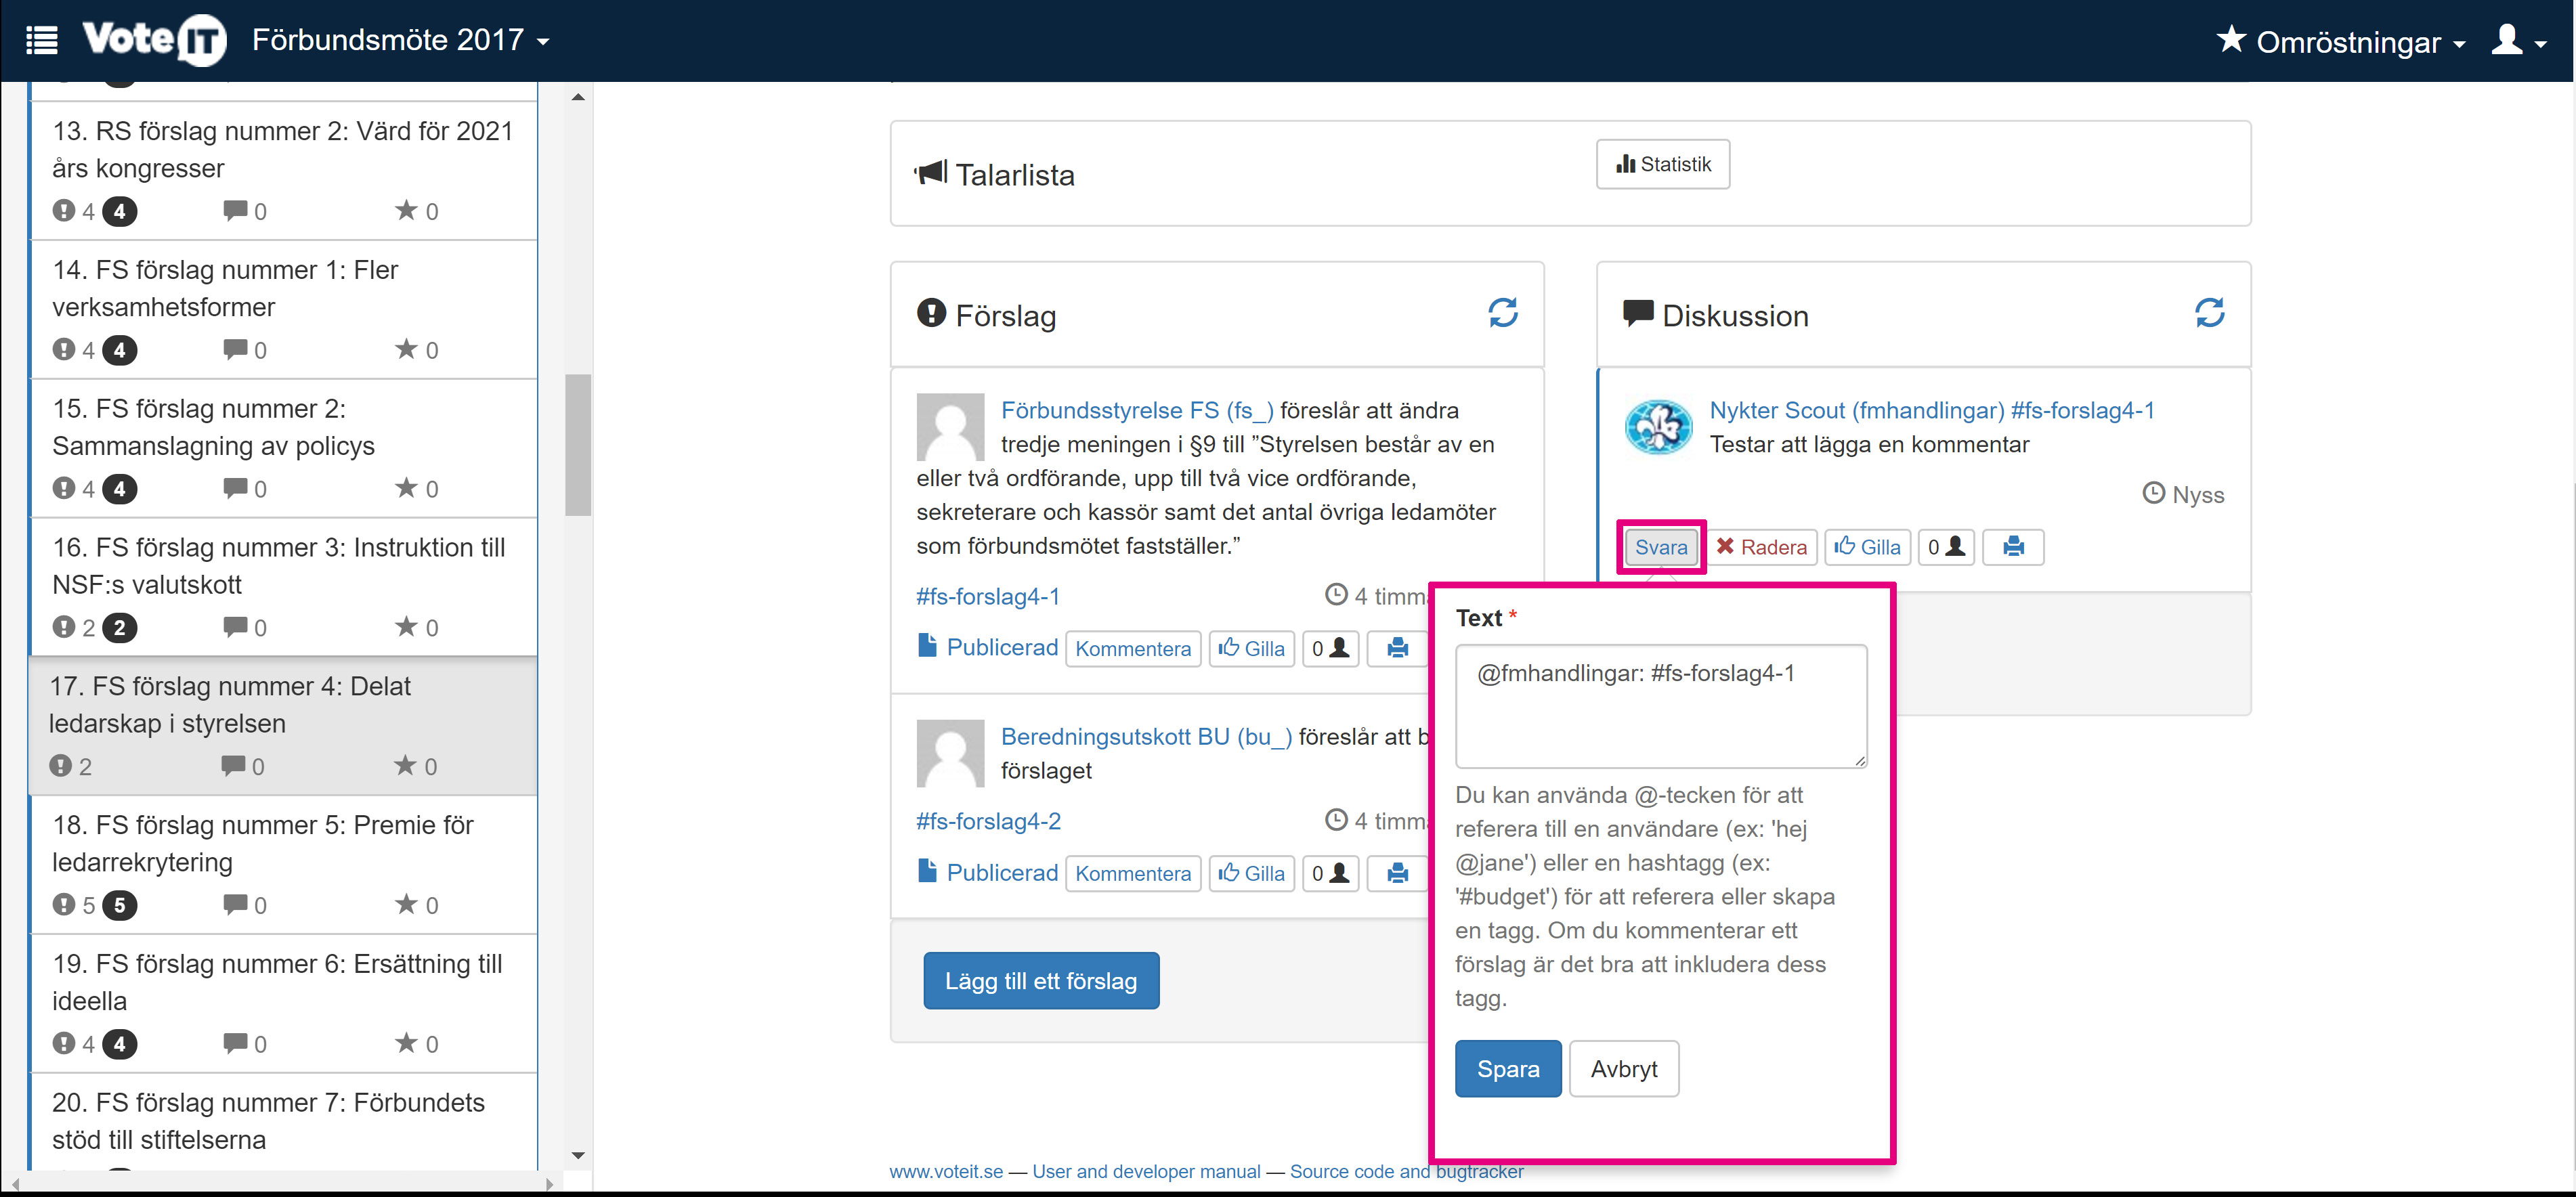Click unread proposals badge on item 16
The width and height of the screenshot is (2576, 1197).
tap(120, 628)
